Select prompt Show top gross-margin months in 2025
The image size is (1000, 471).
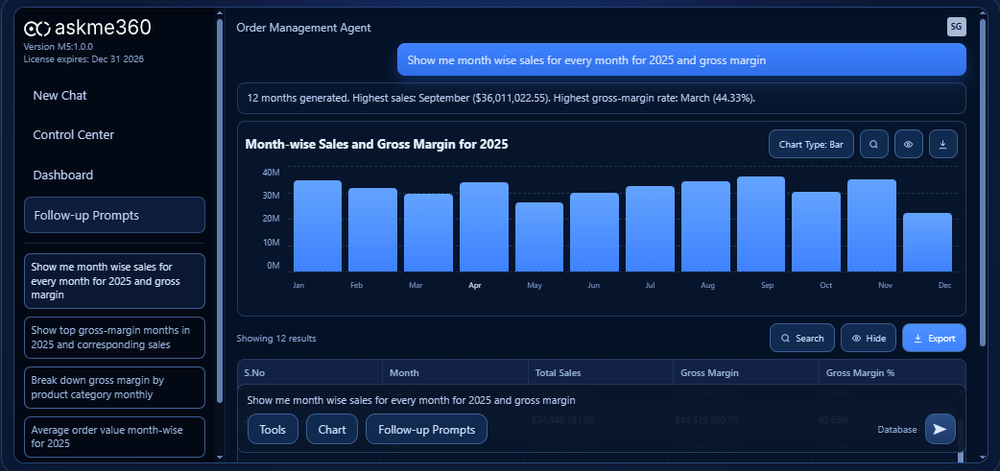[x=115, y=338]
